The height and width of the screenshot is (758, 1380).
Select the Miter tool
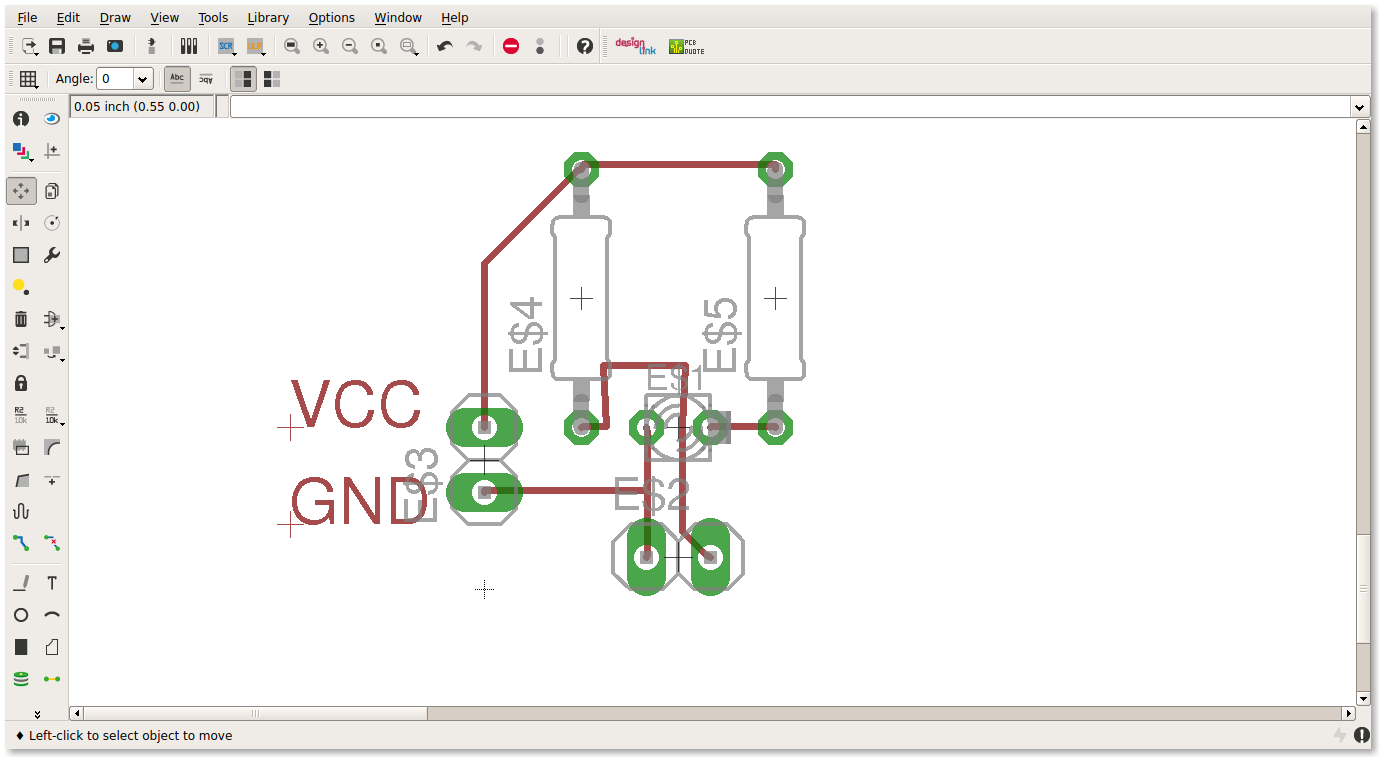click(52, 447)
